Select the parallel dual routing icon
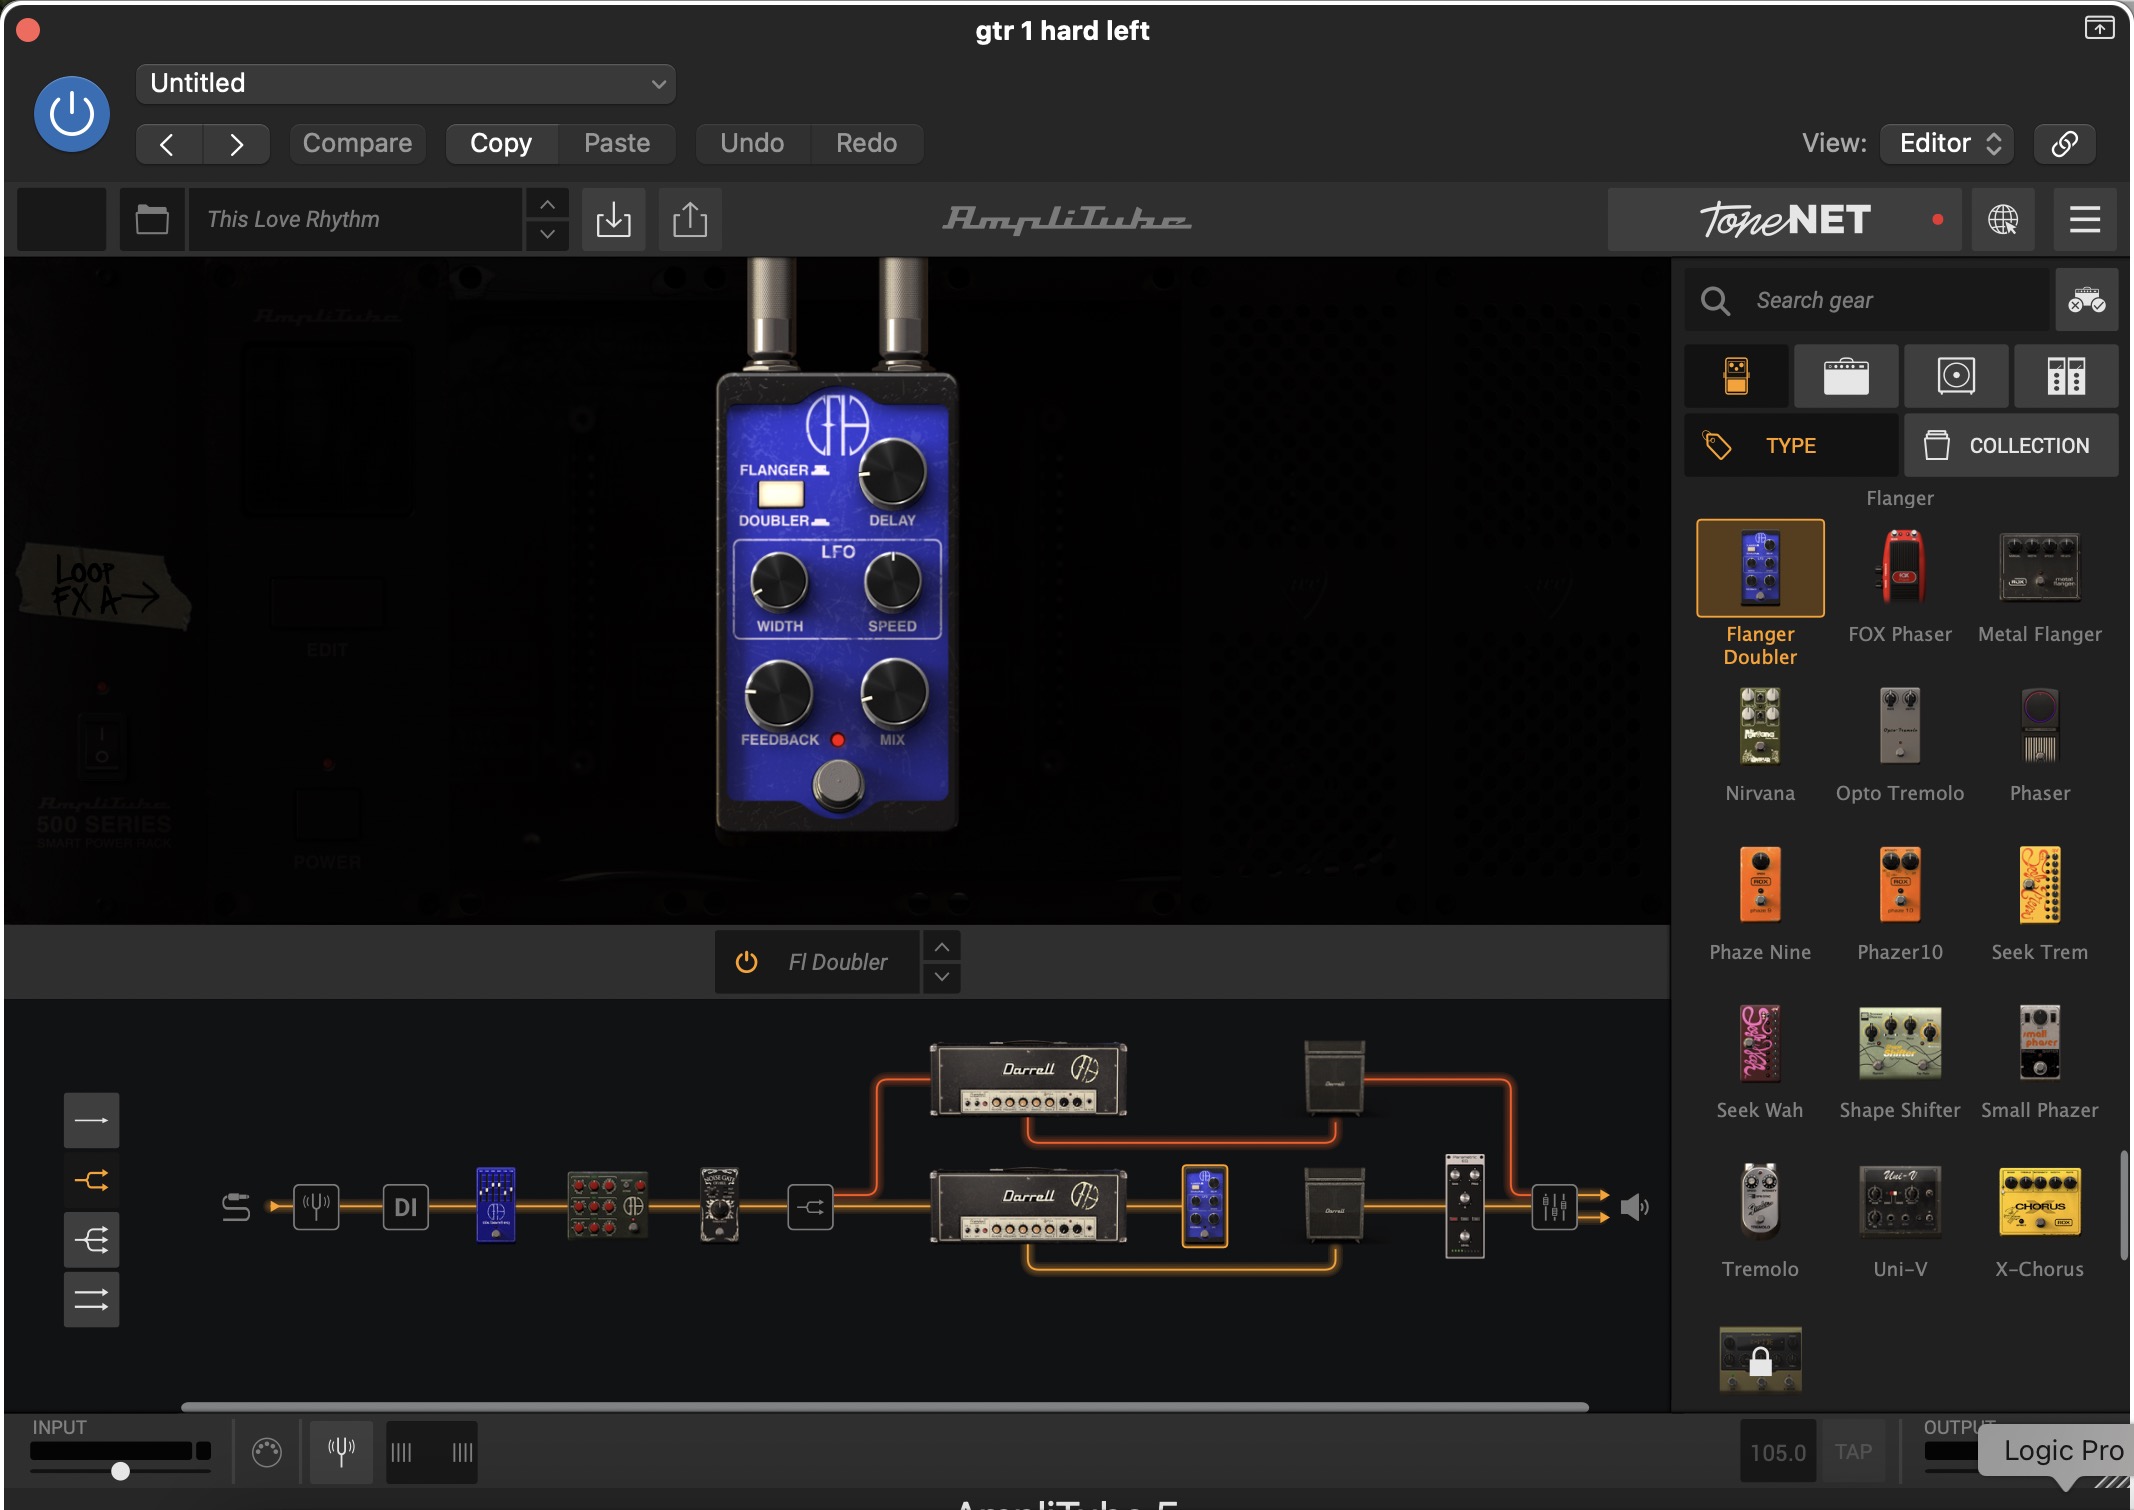This screenshot has height=1510, width=2134. click(x=91, y=1299)
